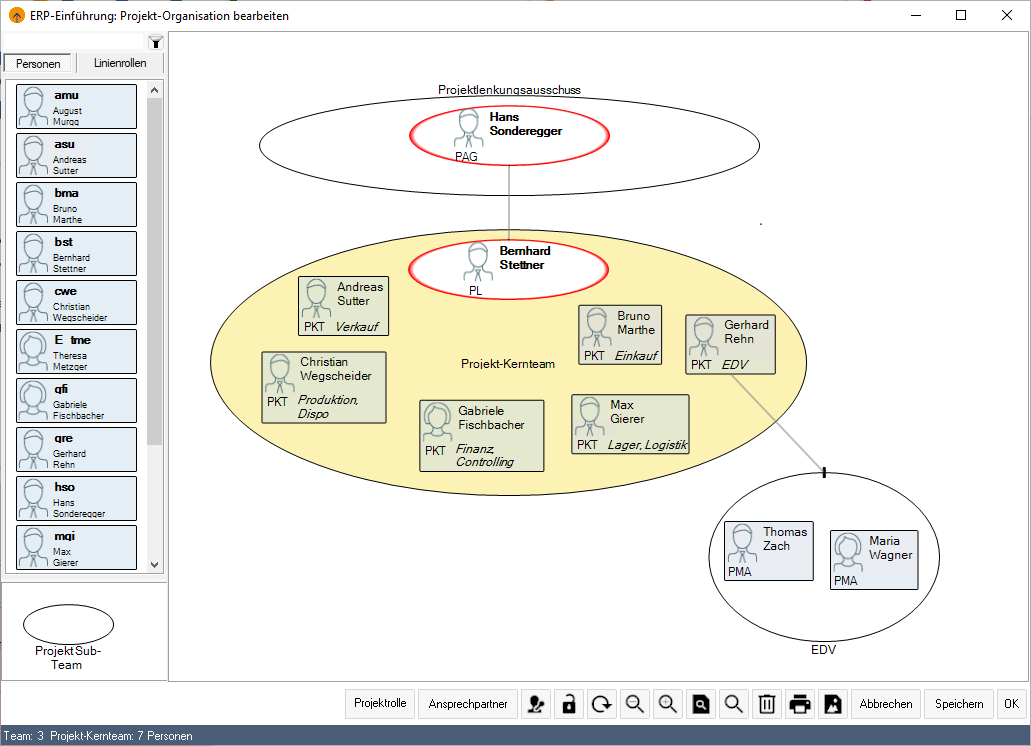This screenshot has height=746, width=1031.
Task: Select person entry 'bst Bernhard Stettner' in sidebar
Action: [x=75, y=253]
